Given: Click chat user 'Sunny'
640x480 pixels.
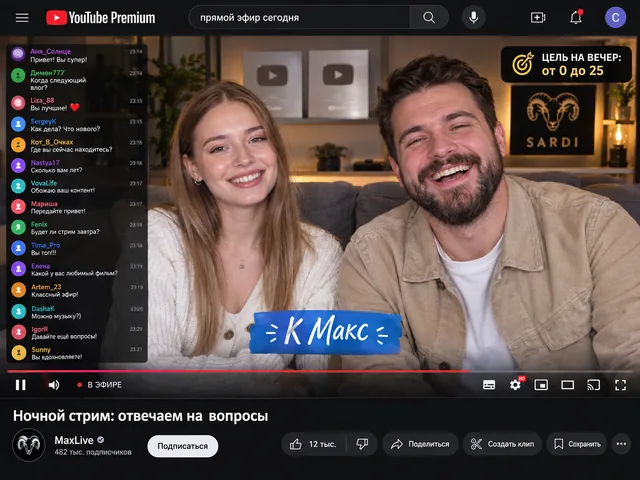Looking at the screenshot, I should point(41,349).
